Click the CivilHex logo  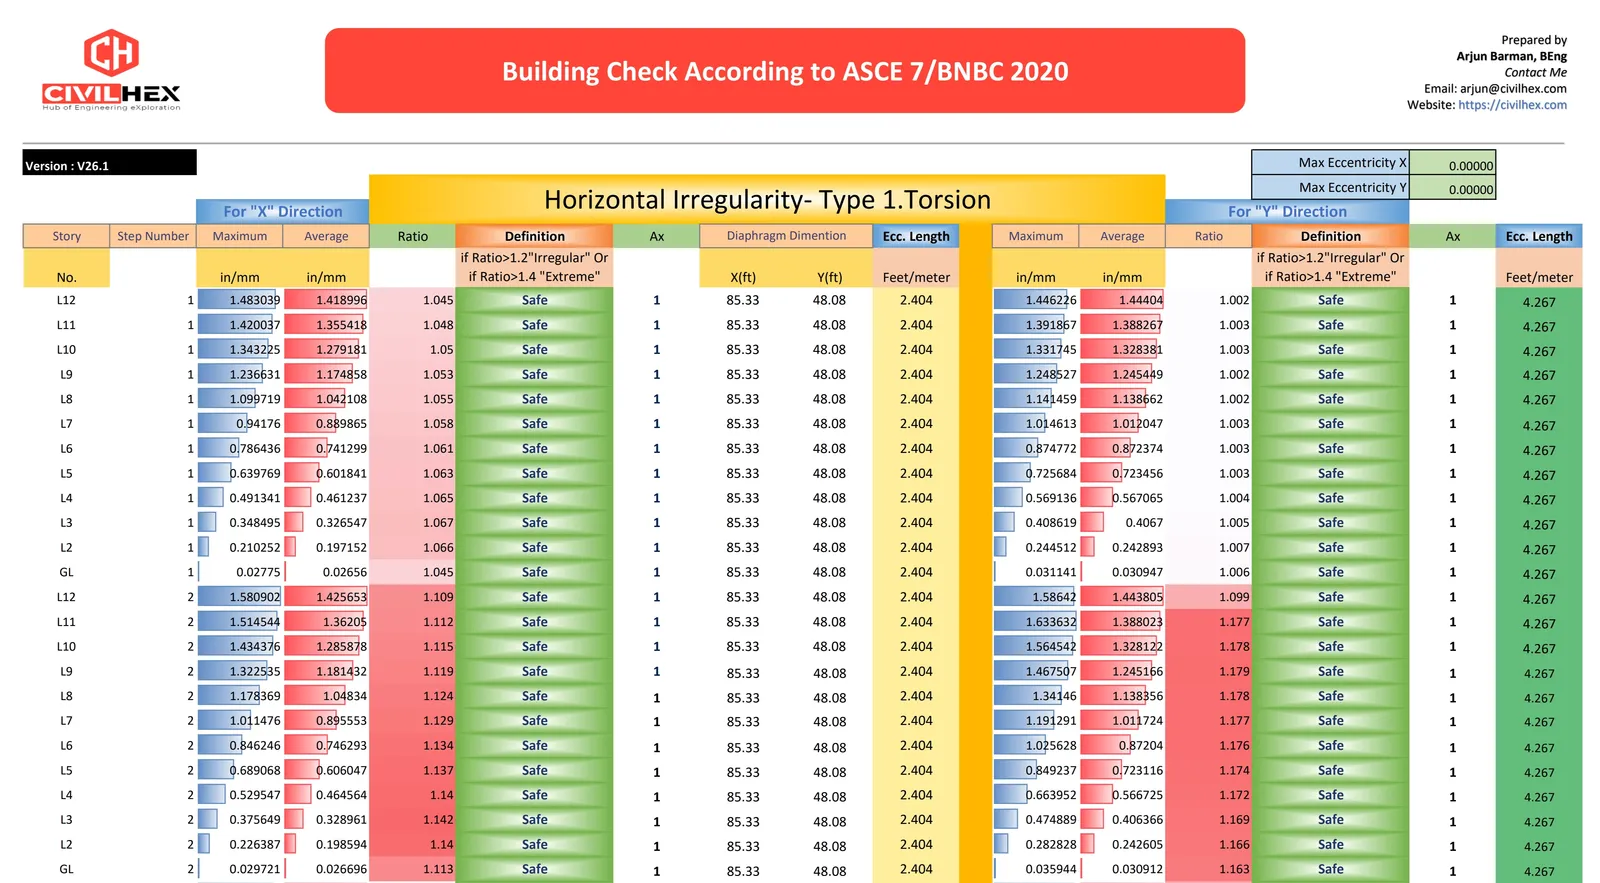point(111,70)
